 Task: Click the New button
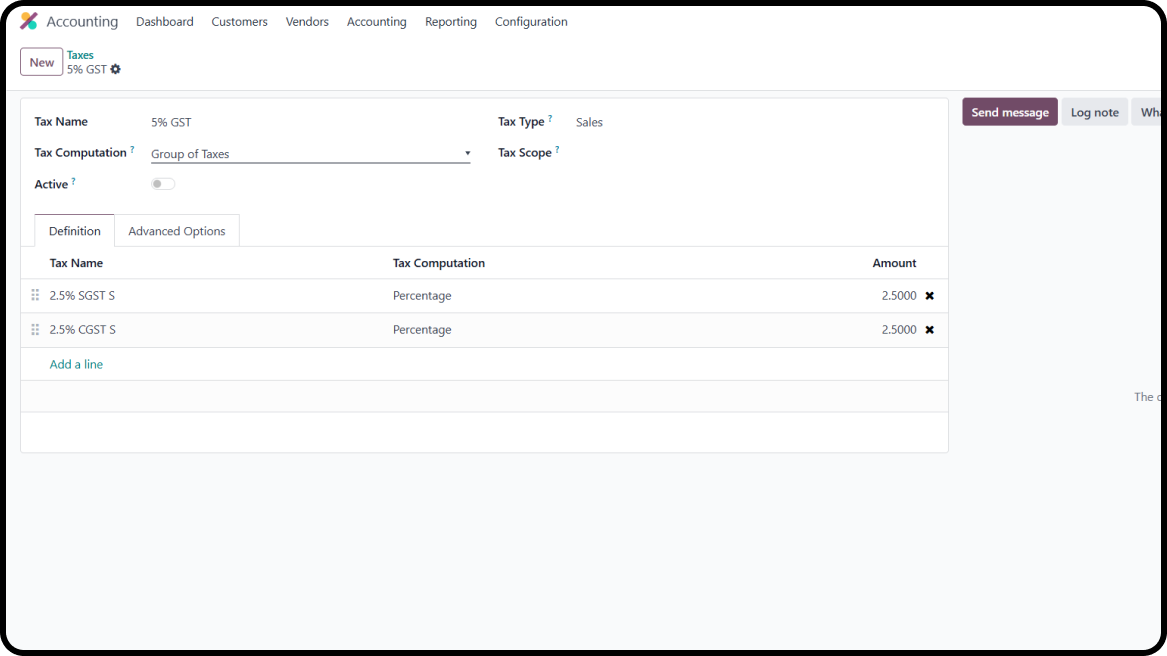[41, 61]
